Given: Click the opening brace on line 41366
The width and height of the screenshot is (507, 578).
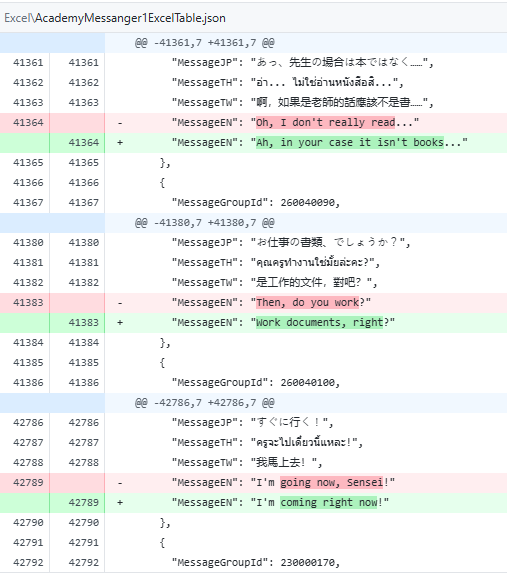Looking at the screenshot, I should click(x=162, y=183).
